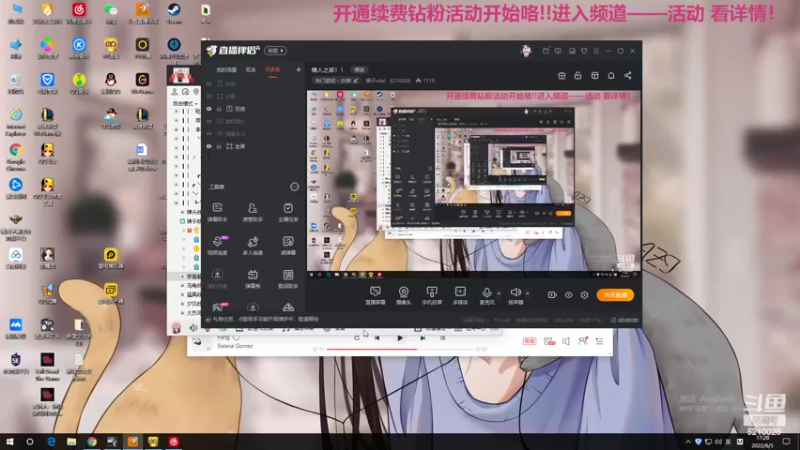
Task: Lock the bottom 全屏 source layer
Action: [x=219, y=146]
